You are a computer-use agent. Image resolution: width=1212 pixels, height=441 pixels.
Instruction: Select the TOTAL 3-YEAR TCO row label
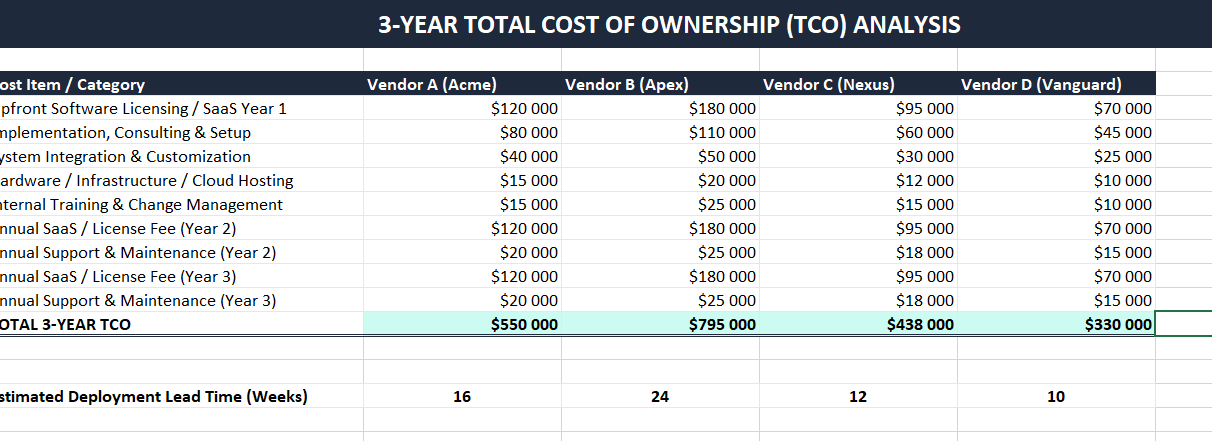pos(182,324)
